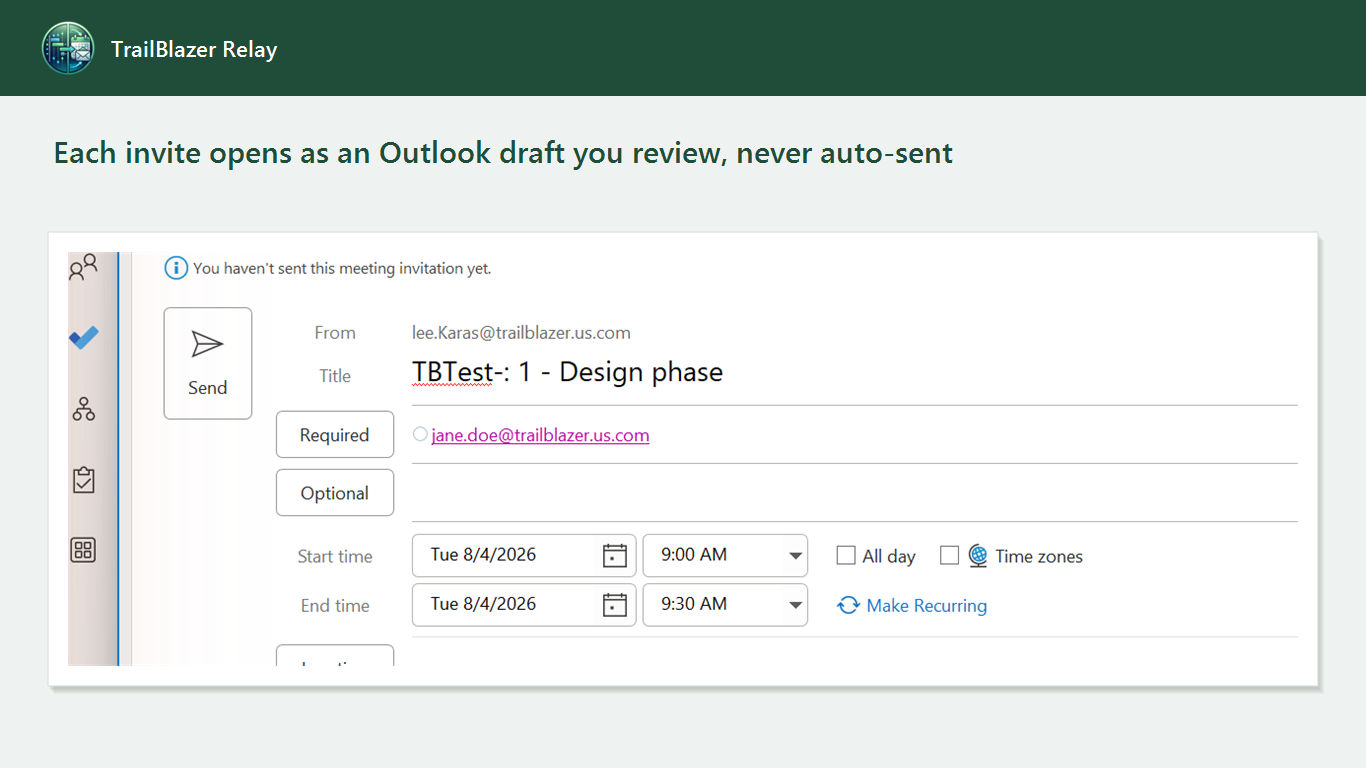Click the slide heading about Outlook draft review
Image resolution: width=1366 pixels, height=768 pixels.
coord(503,153)
